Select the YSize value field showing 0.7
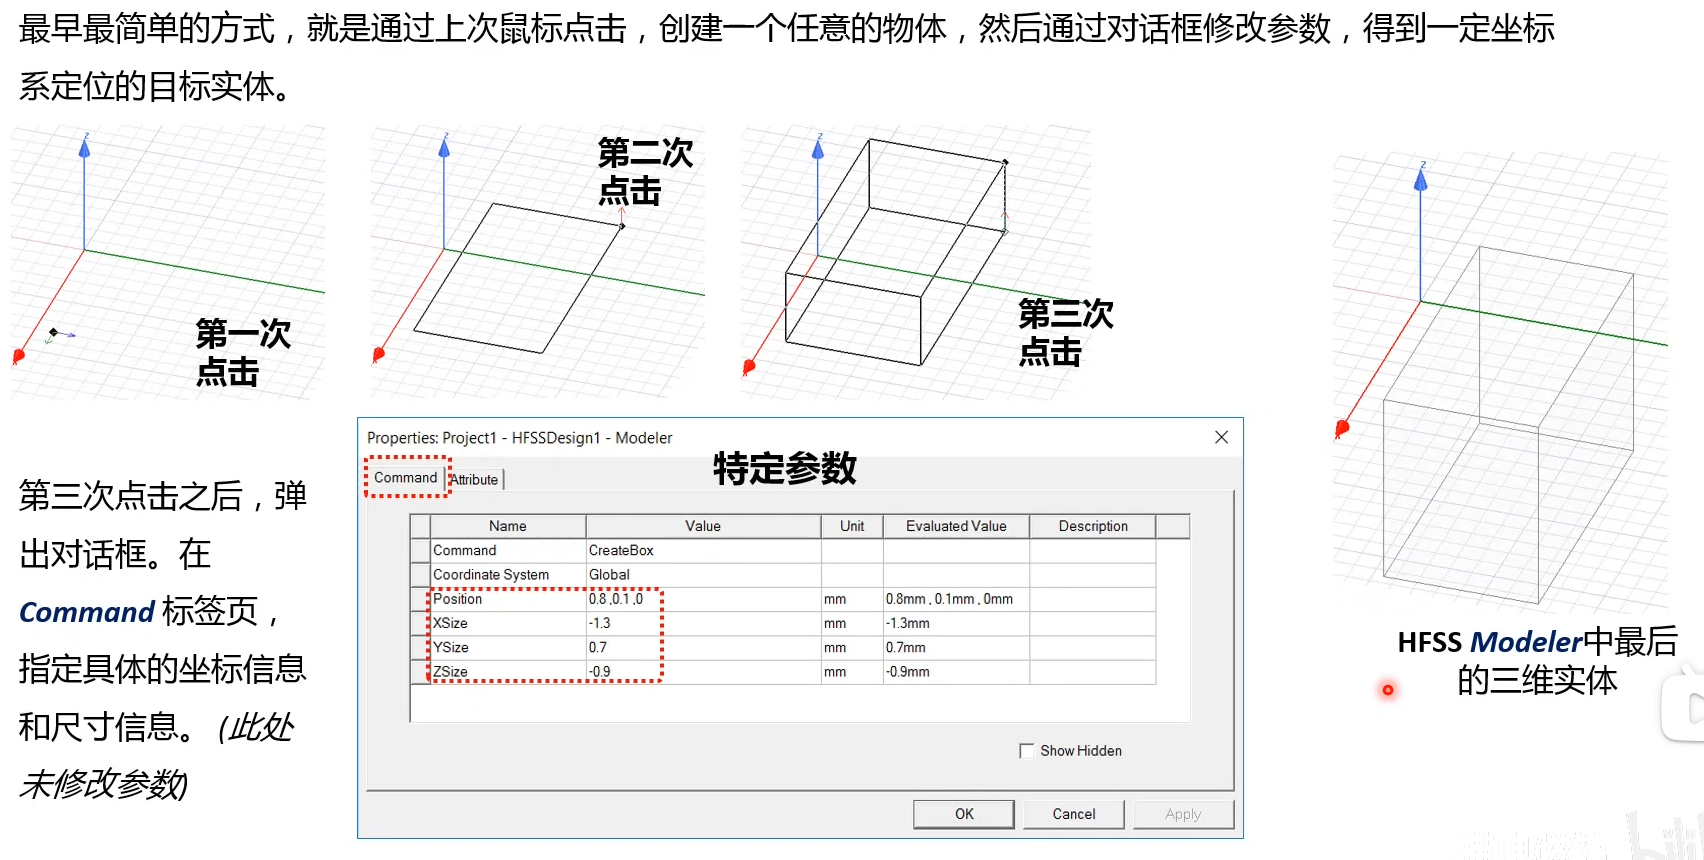The width and height of the screenshot is (1704, 860). tap(702, 648)
